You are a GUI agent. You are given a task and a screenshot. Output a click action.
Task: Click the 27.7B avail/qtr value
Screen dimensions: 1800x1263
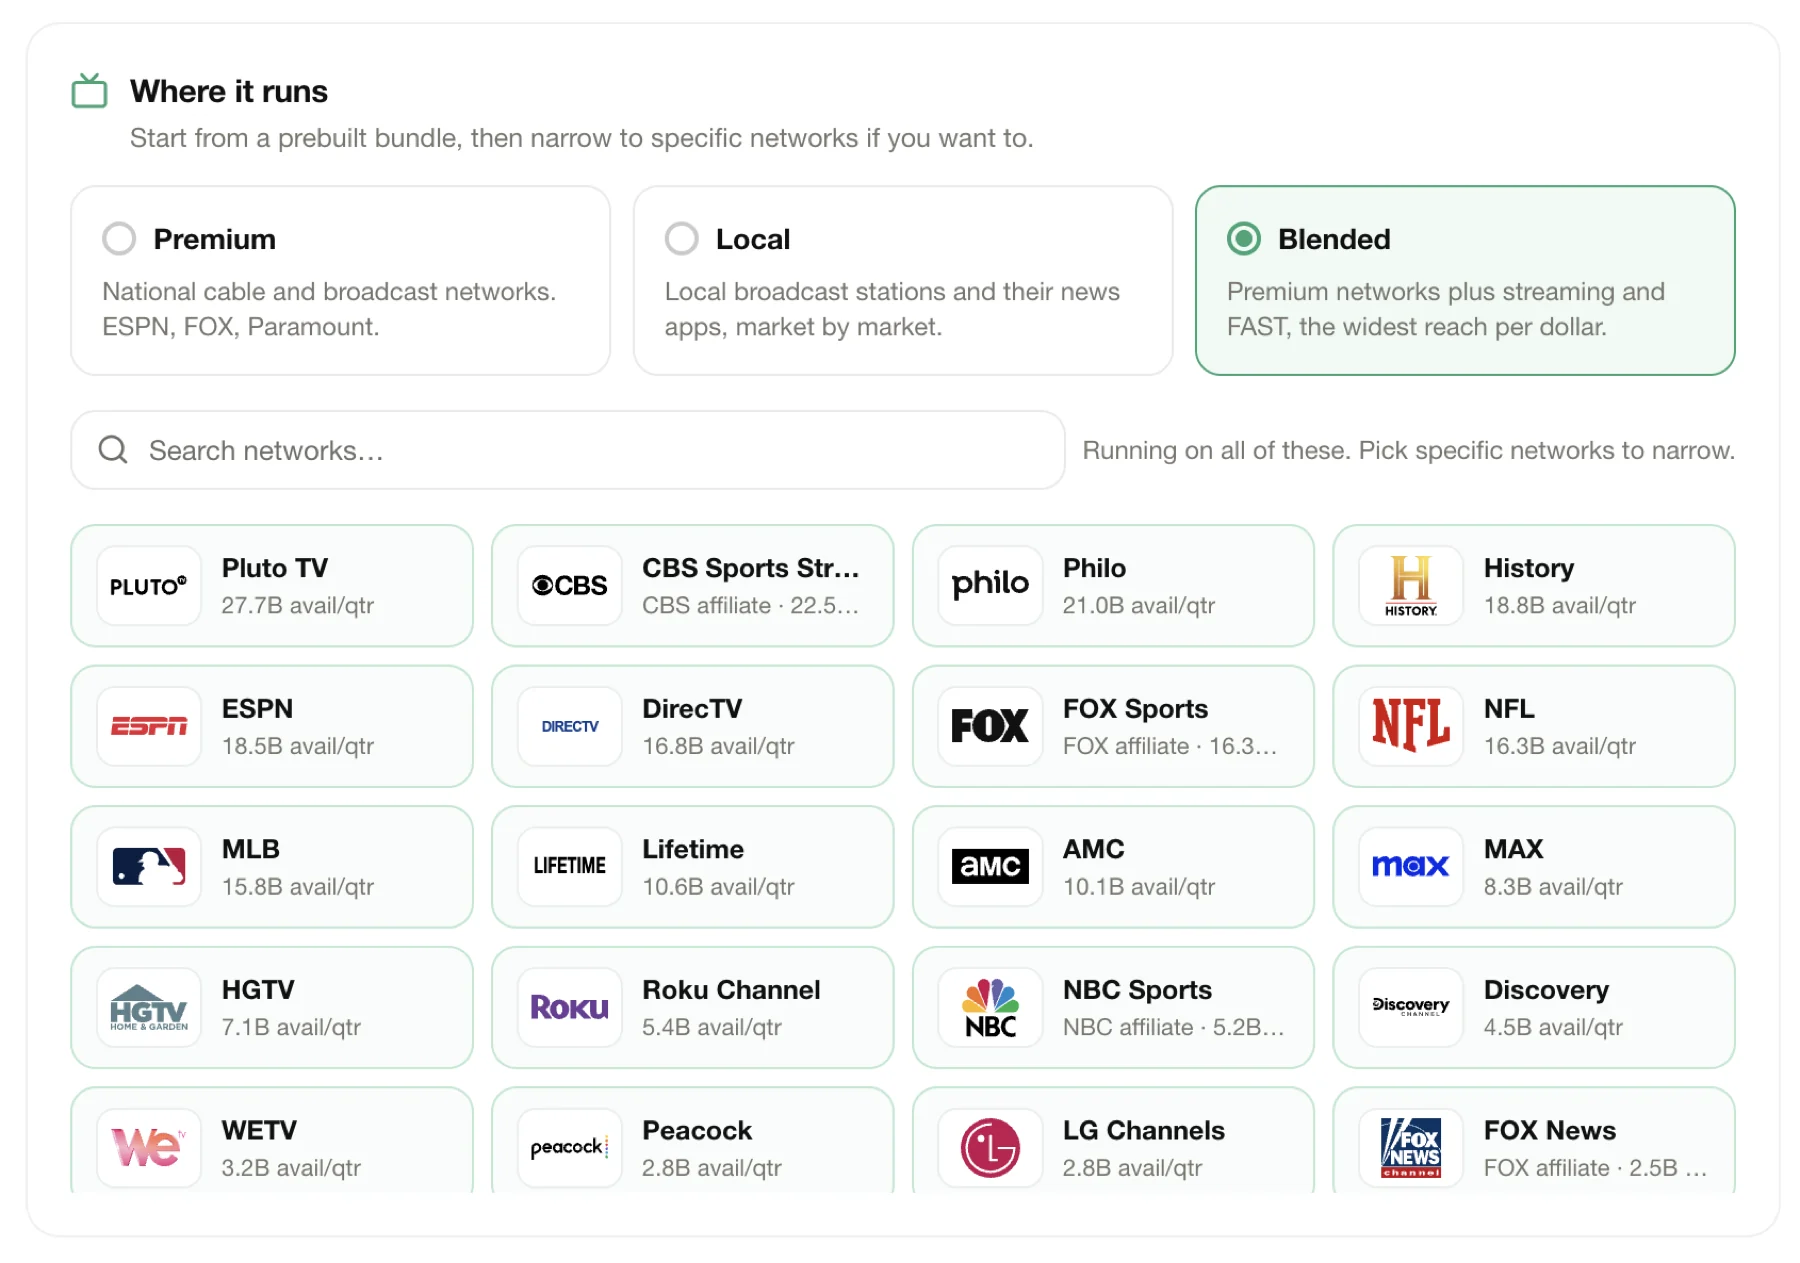pyautogui.click(x=298, y=605)
